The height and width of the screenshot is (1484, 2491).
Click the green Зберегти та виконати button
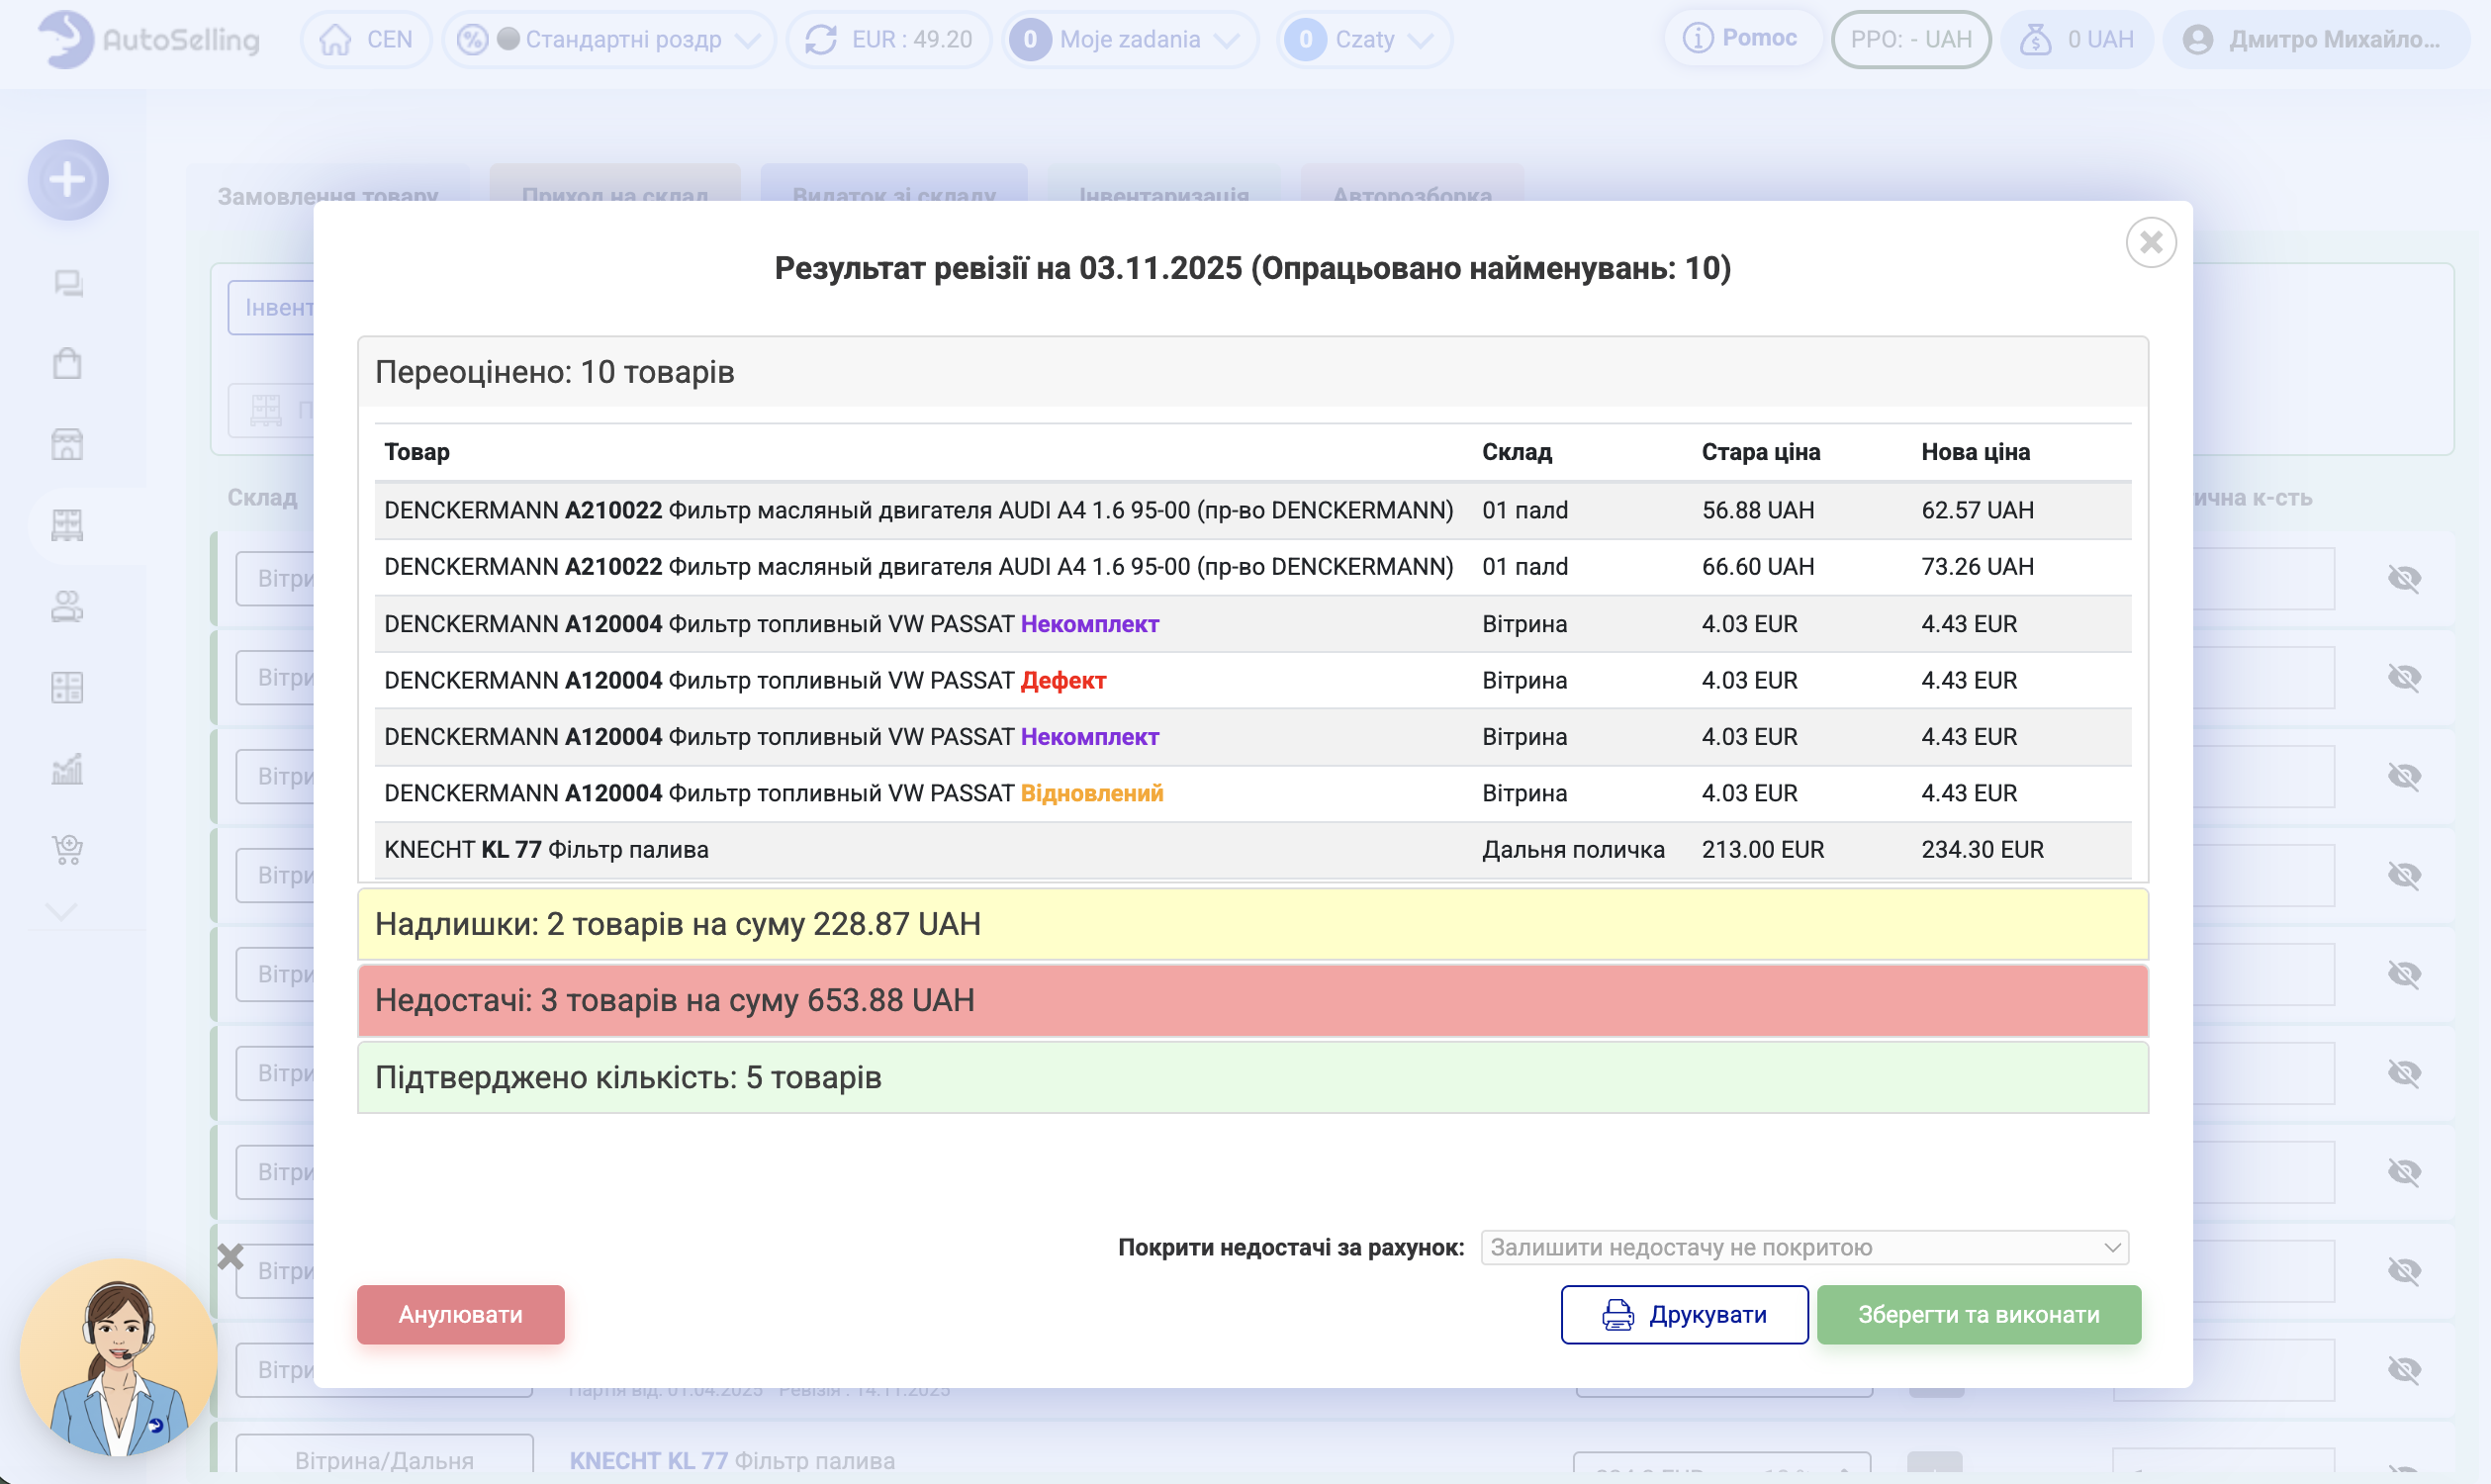point(1978,1315)
